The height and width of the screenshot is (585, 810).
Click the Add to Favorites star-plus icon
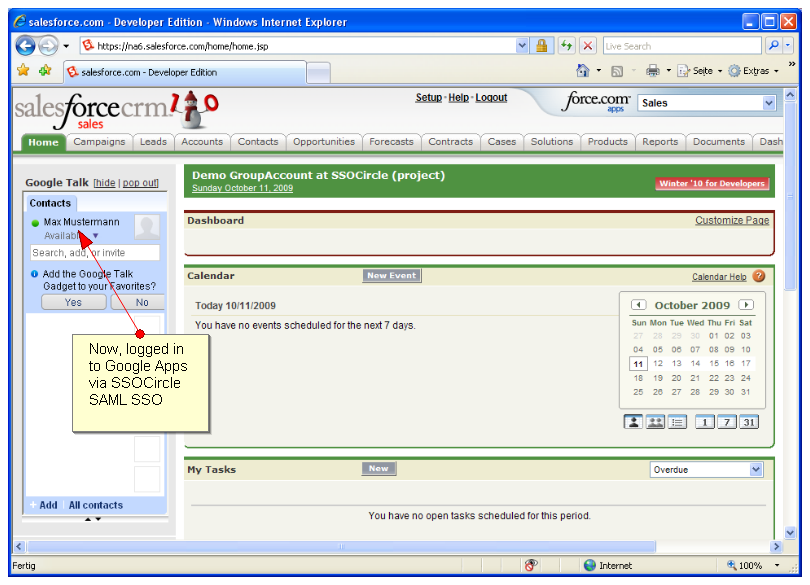pos(45,70)
